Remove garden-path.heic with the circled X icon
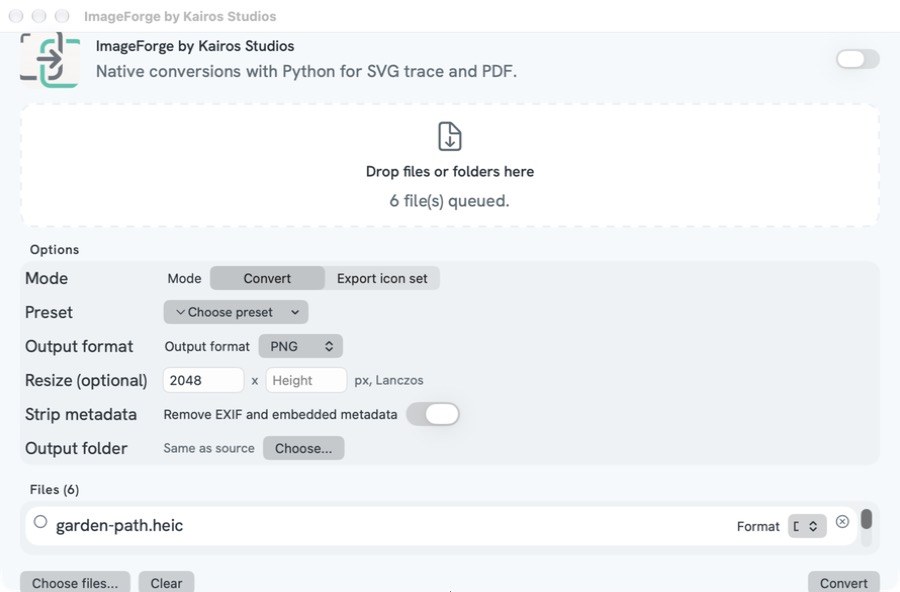 842,521
